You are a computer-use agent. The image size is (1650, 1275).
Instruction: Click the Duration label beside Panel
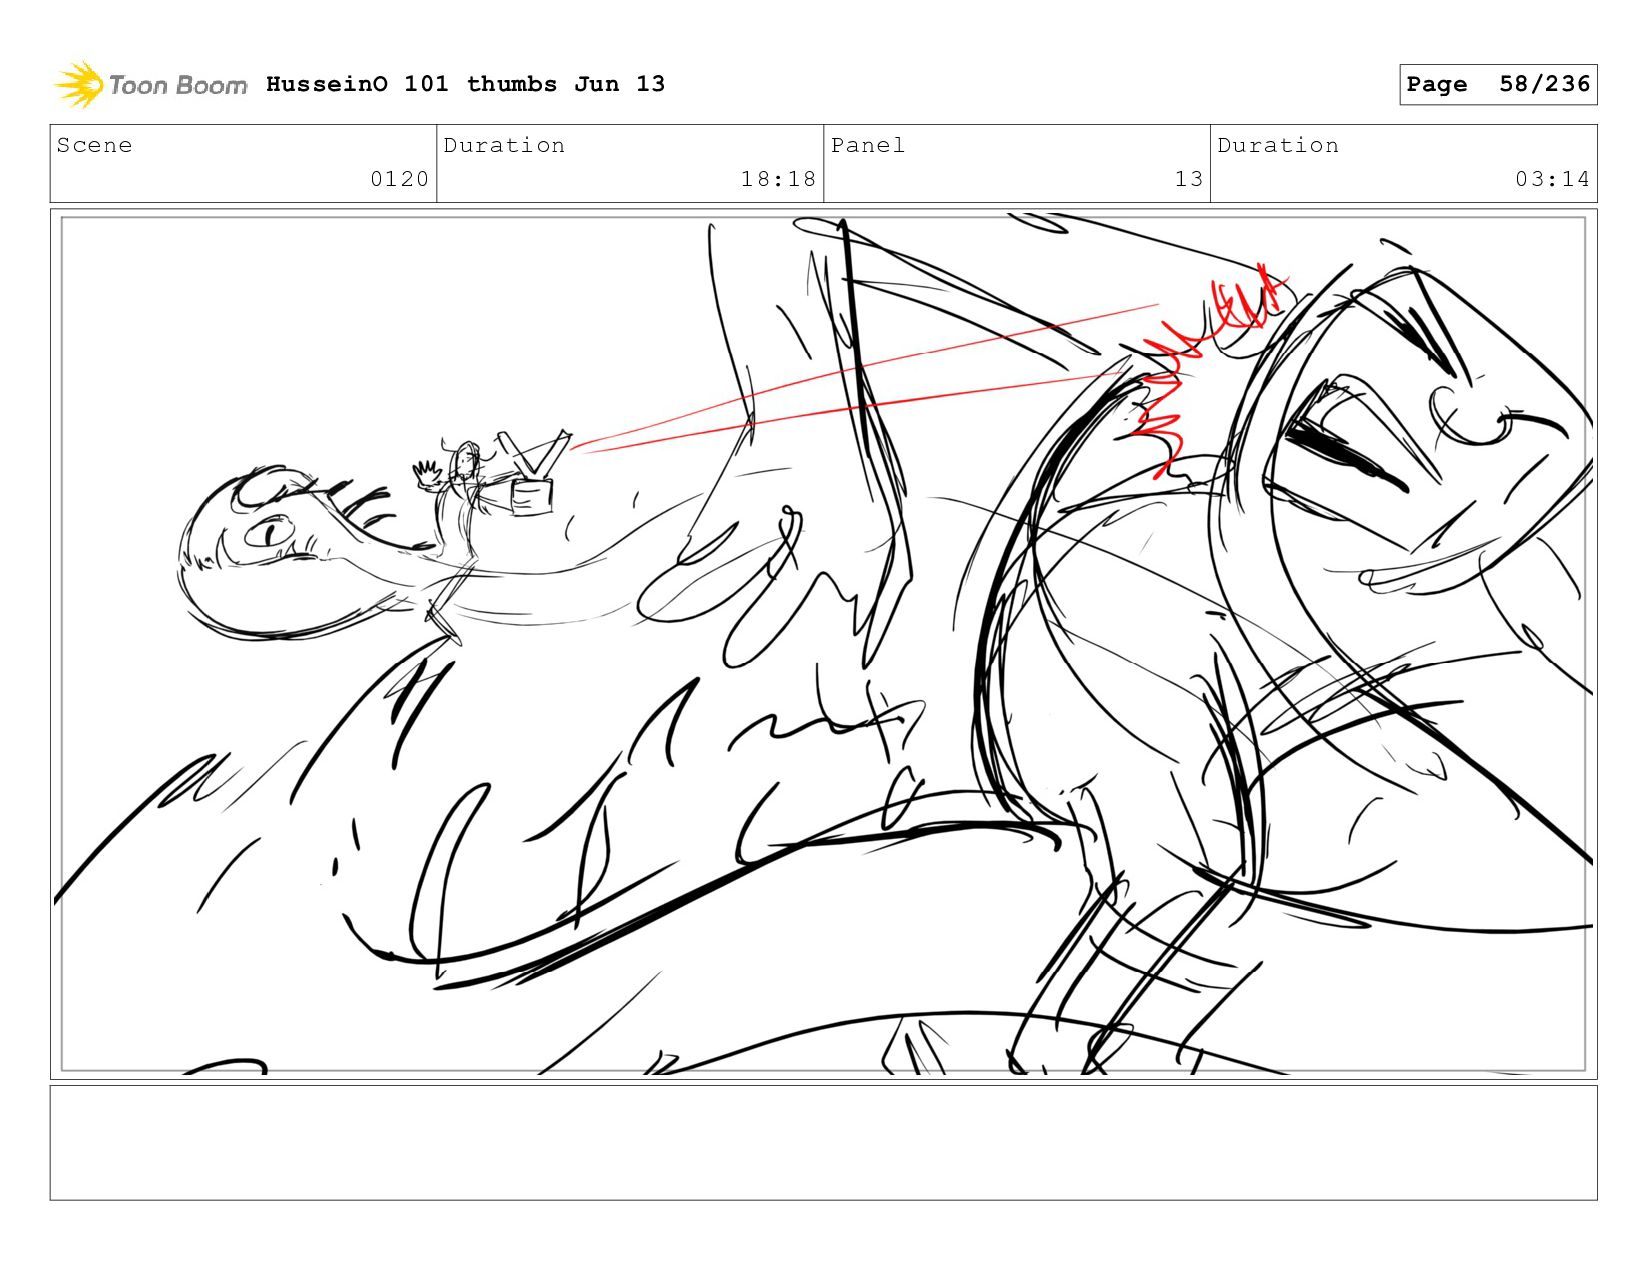click(x=1278, y=145)
